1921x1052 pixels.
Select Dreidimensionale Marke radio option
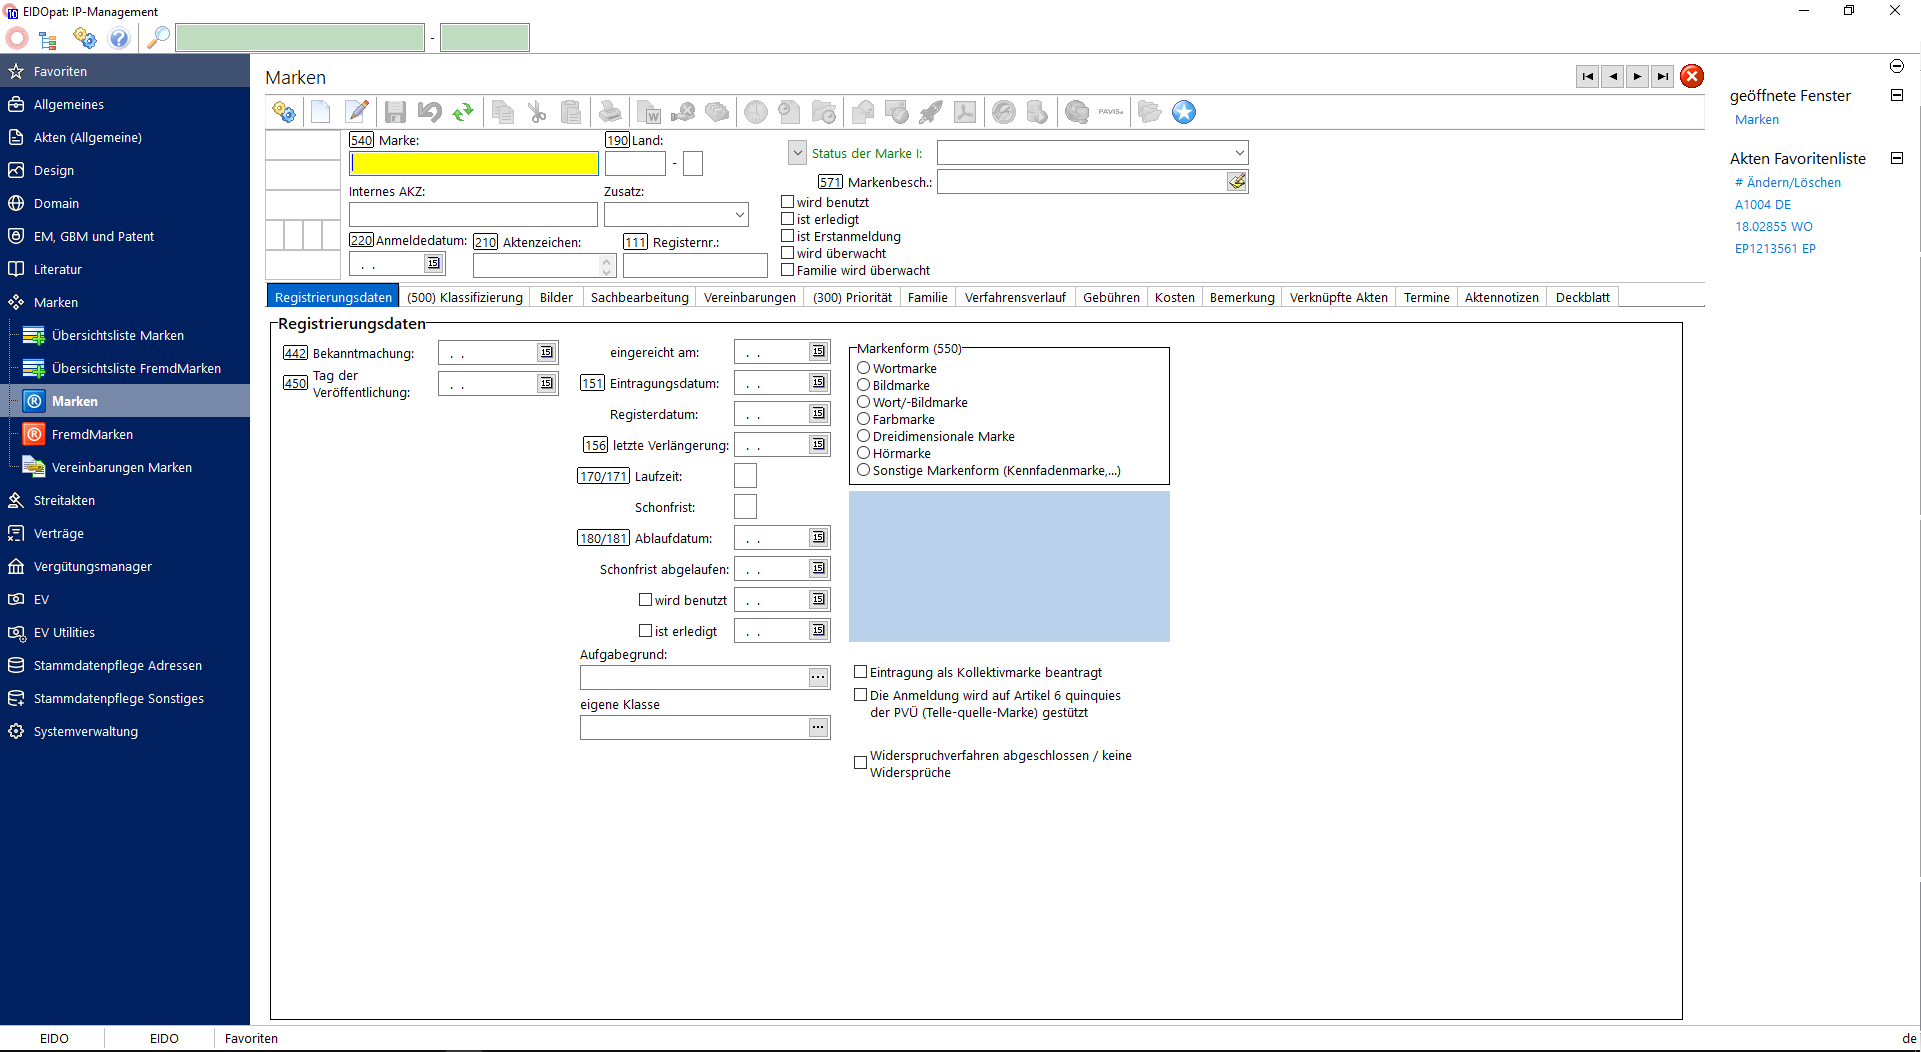pos(864,436)
